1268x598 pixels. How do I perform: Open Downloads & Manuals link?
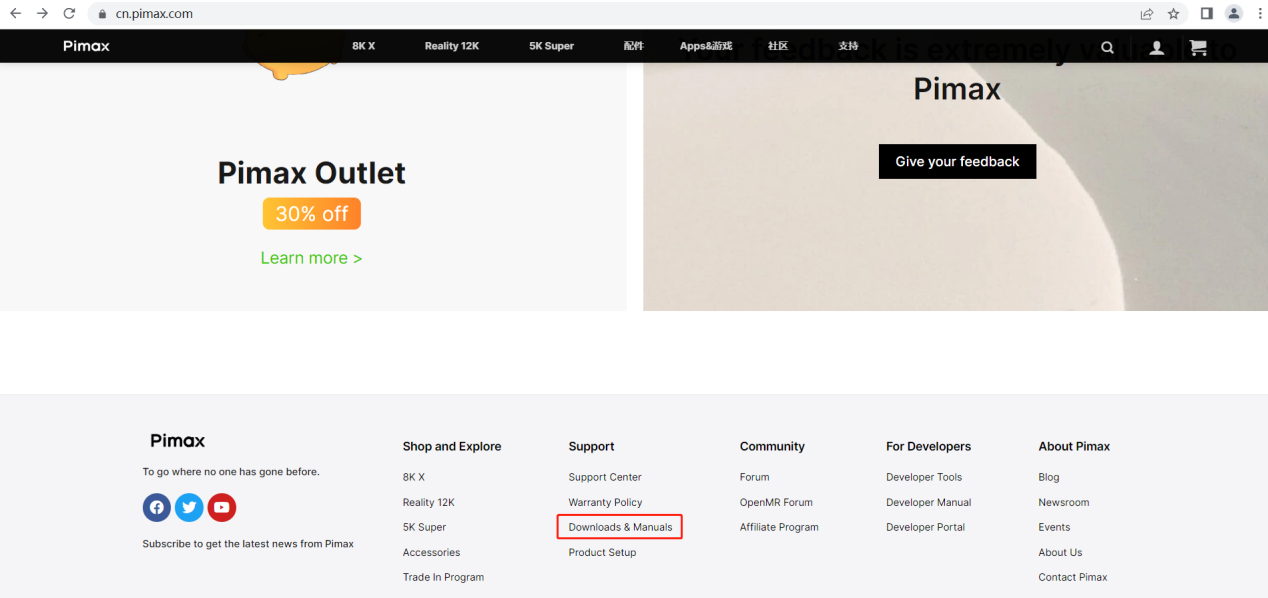pyautogui.click(x=621, y=527)
